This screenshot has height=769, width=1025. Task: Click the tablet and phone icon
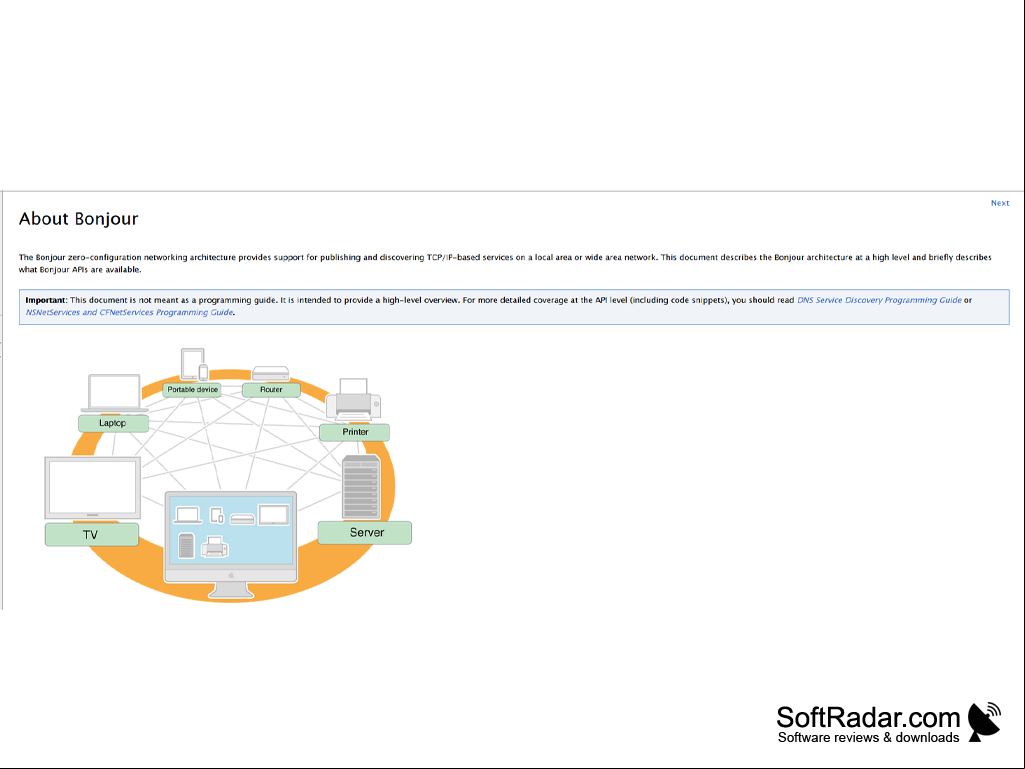194,364
